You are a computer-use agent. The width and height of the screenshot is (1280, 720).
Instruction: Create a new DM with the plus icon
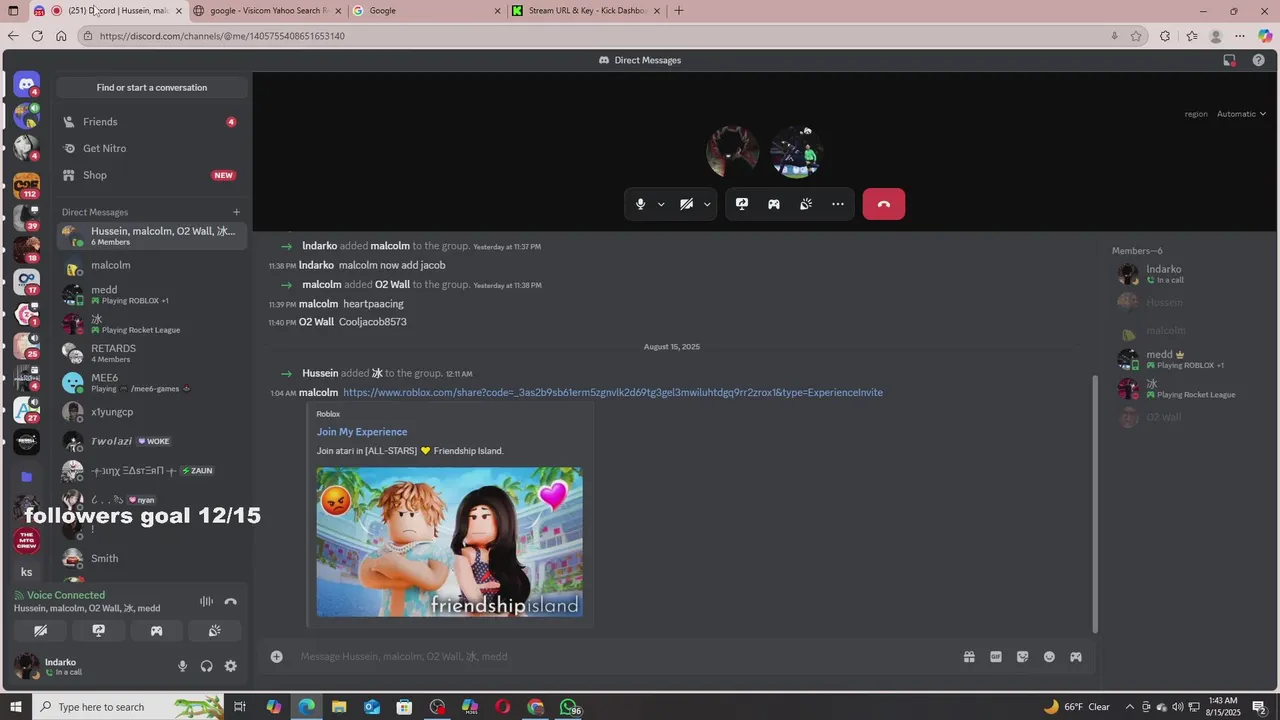(x=237, y=212)
